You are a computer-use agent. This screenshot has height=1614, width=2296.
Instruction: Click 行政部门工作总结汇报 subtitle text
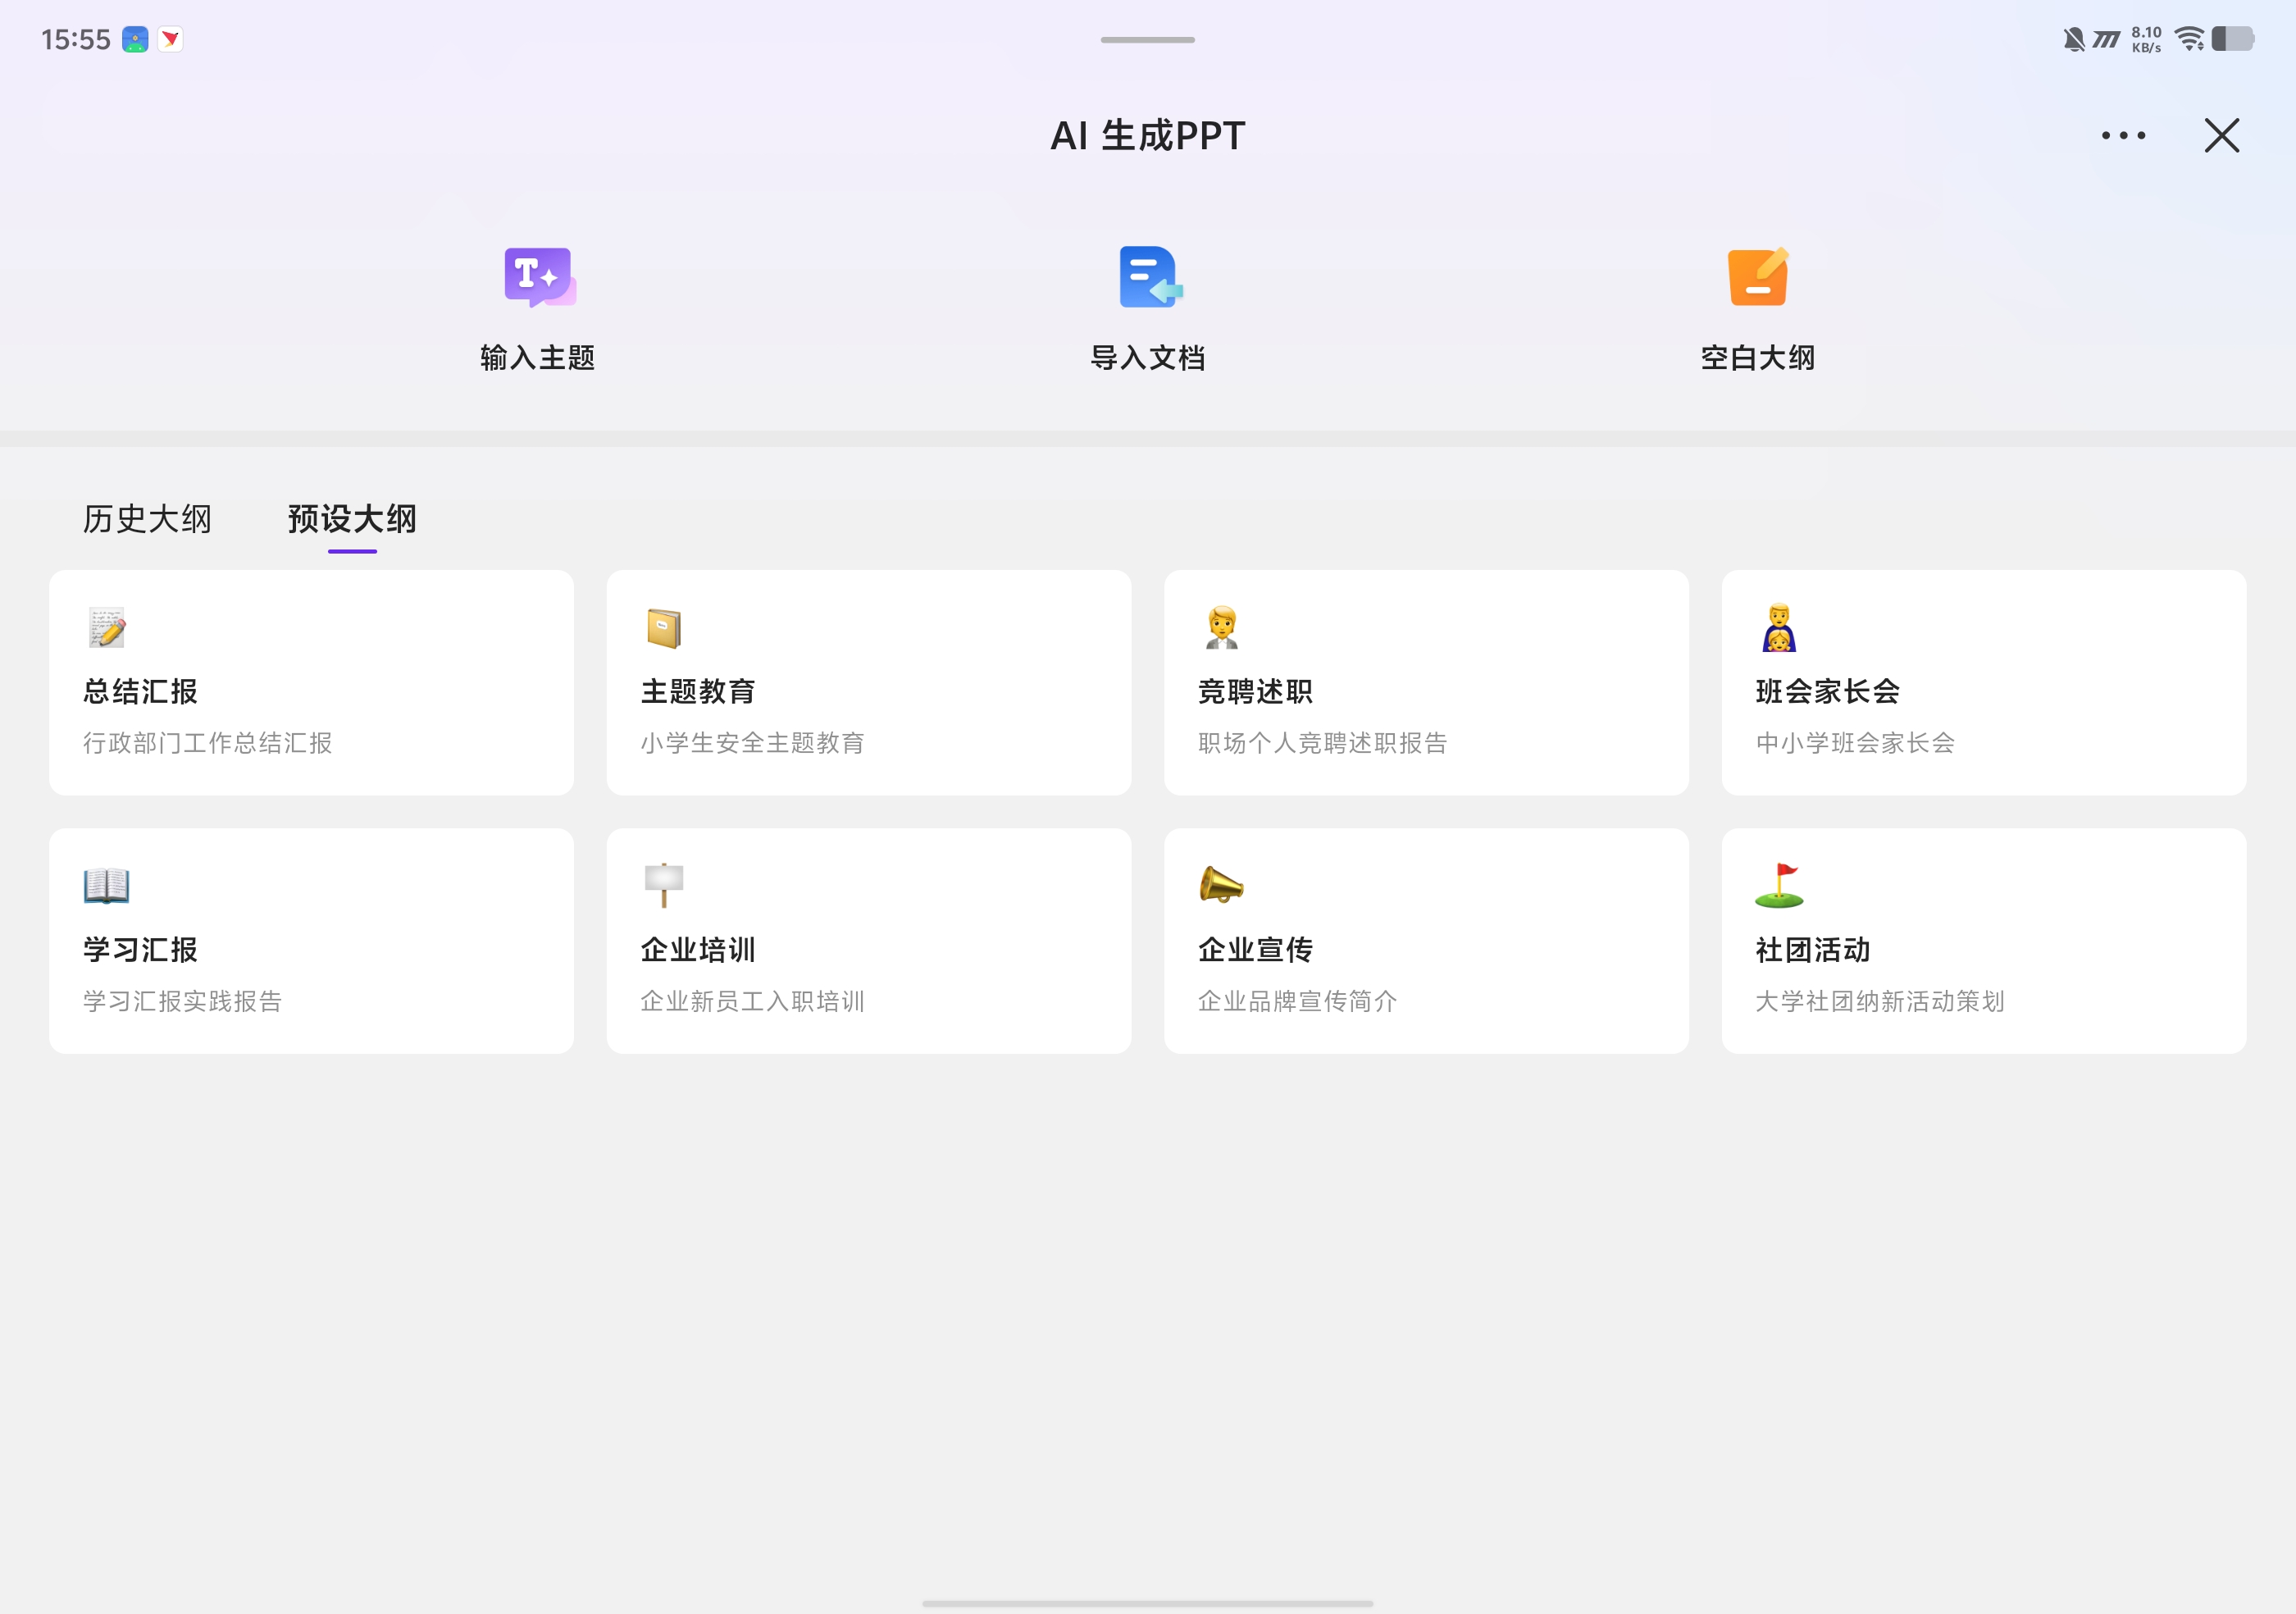[x=208, y=743]
